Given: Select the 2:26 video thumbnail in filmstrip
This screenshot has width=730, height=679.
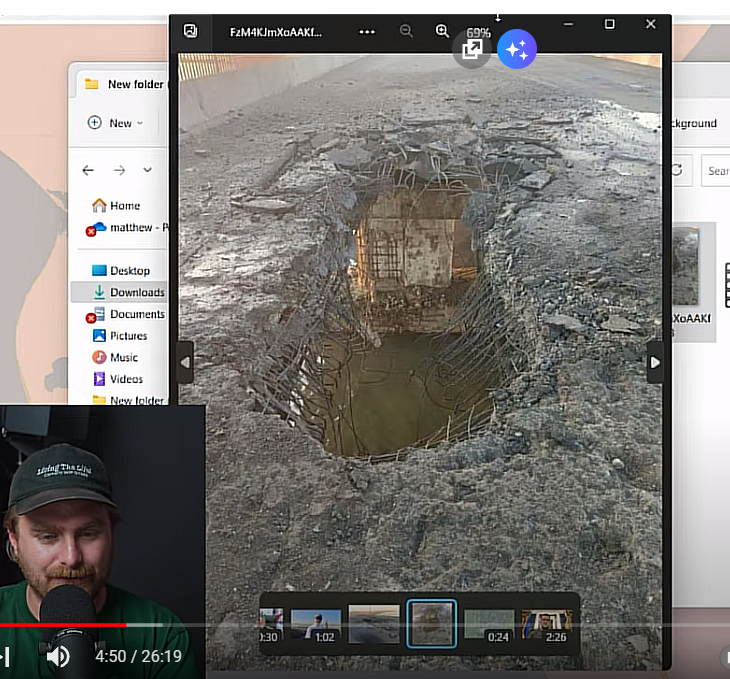Looking at the screenshot, I should (546, 625).
